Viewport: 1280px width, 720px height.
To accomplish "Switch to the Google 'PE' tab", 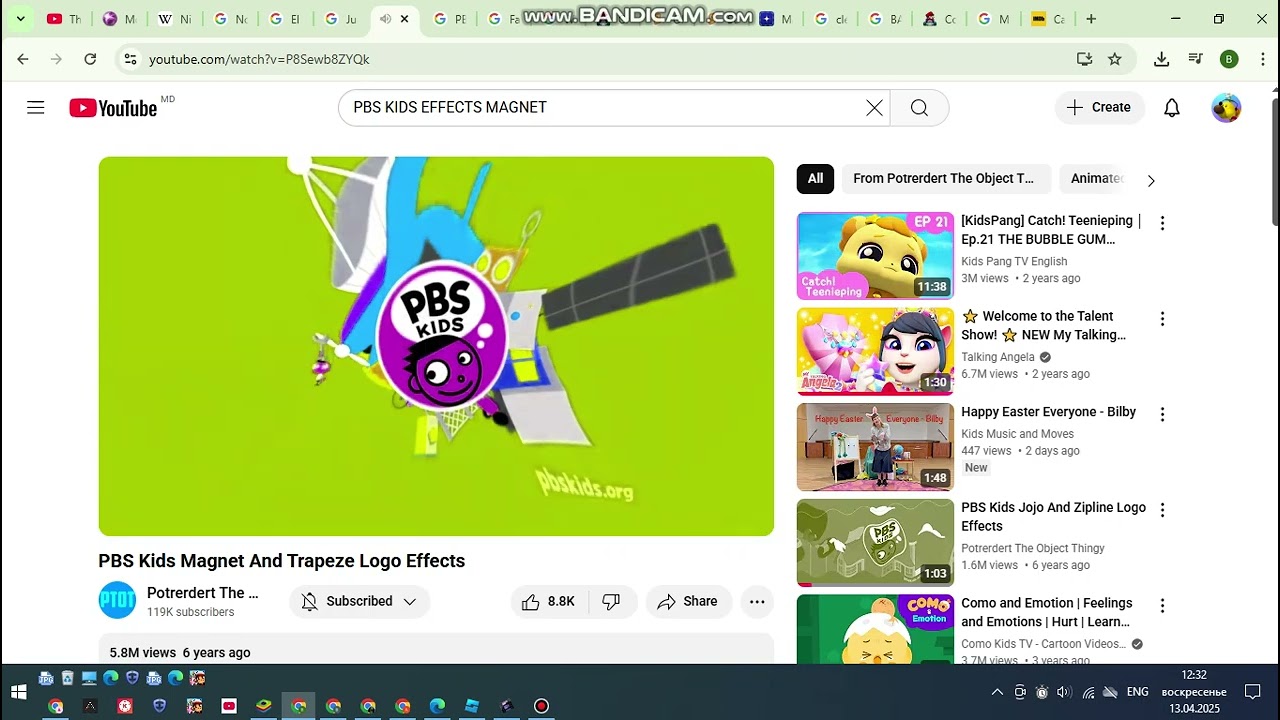I will tap(450, 19).
